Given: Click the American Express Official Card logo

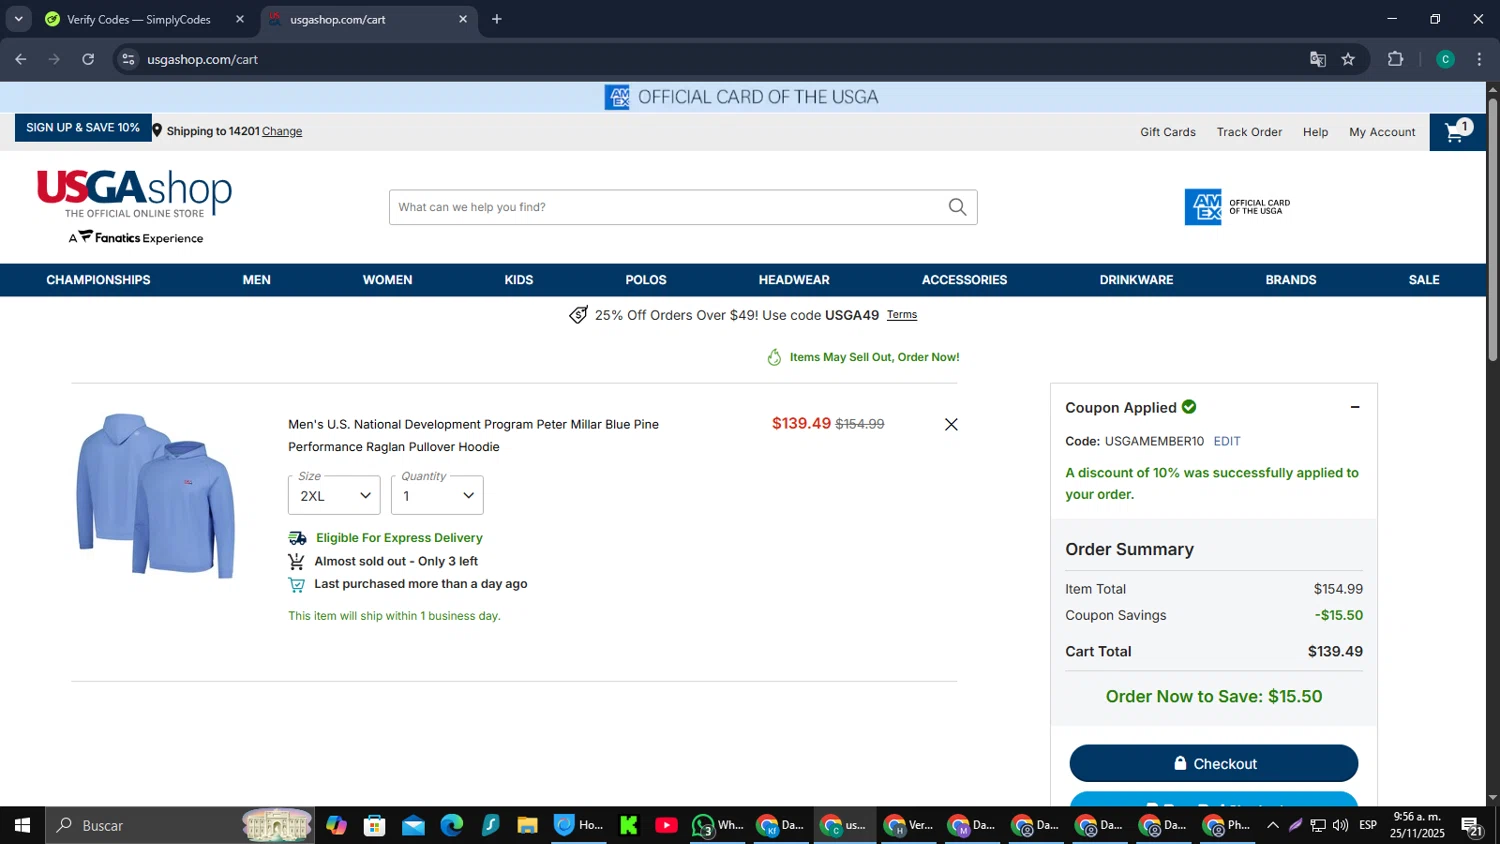Looking at the screenshot, I should [1237, 207].
